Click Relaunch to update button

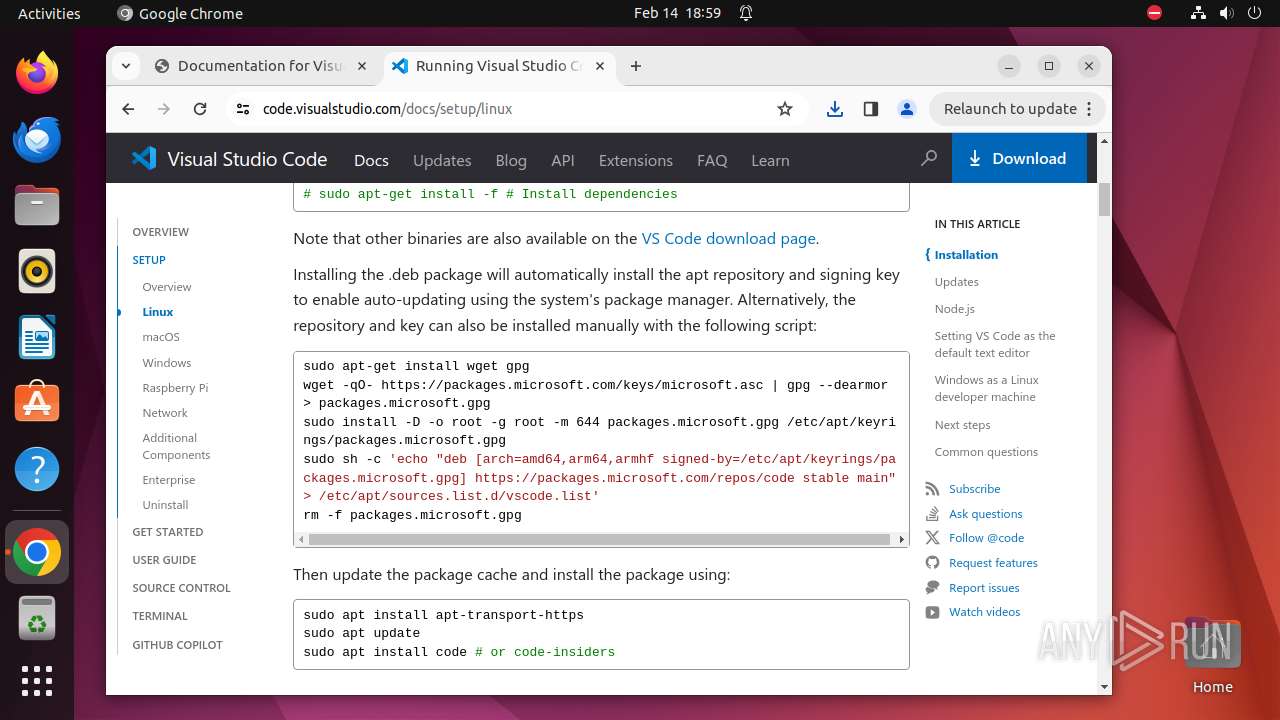point(1018,109)
